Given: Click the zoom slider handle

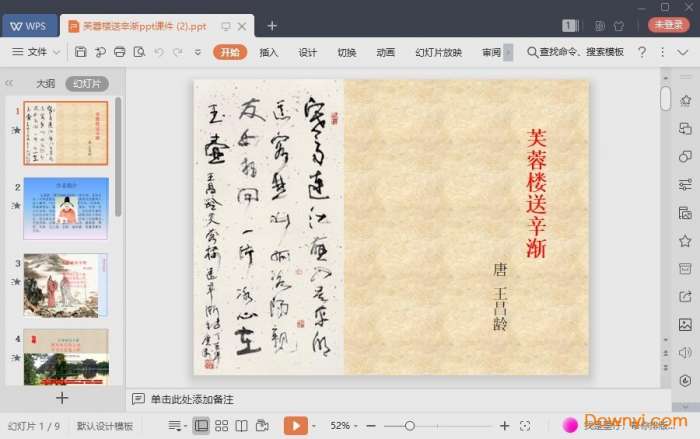Looking at the screenshot, I should [x=409, y=426].
